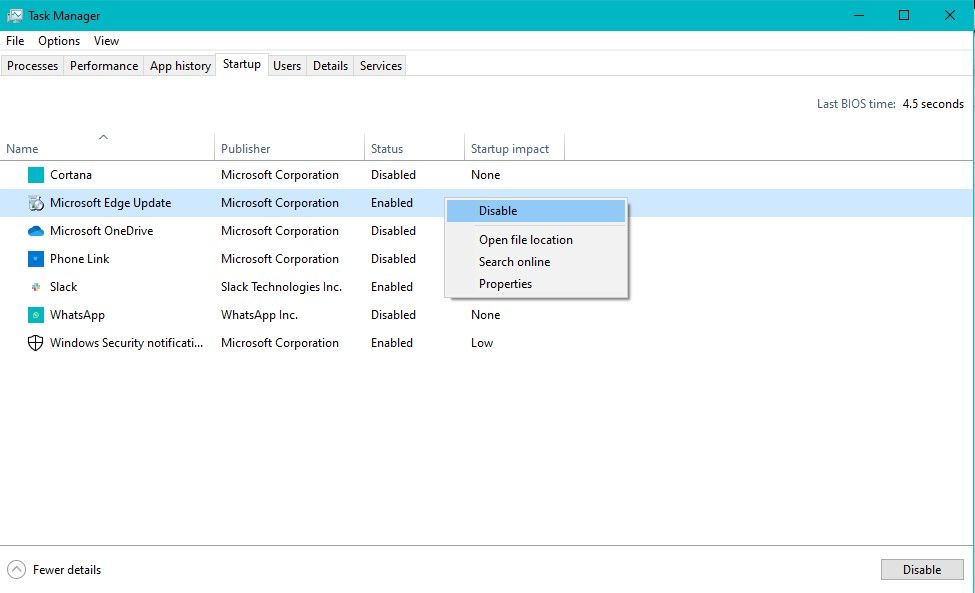The width and height of the screenshot is (975, 593).
Task: Click the Microsoft Edge Update icon
Action: [36, 203]
